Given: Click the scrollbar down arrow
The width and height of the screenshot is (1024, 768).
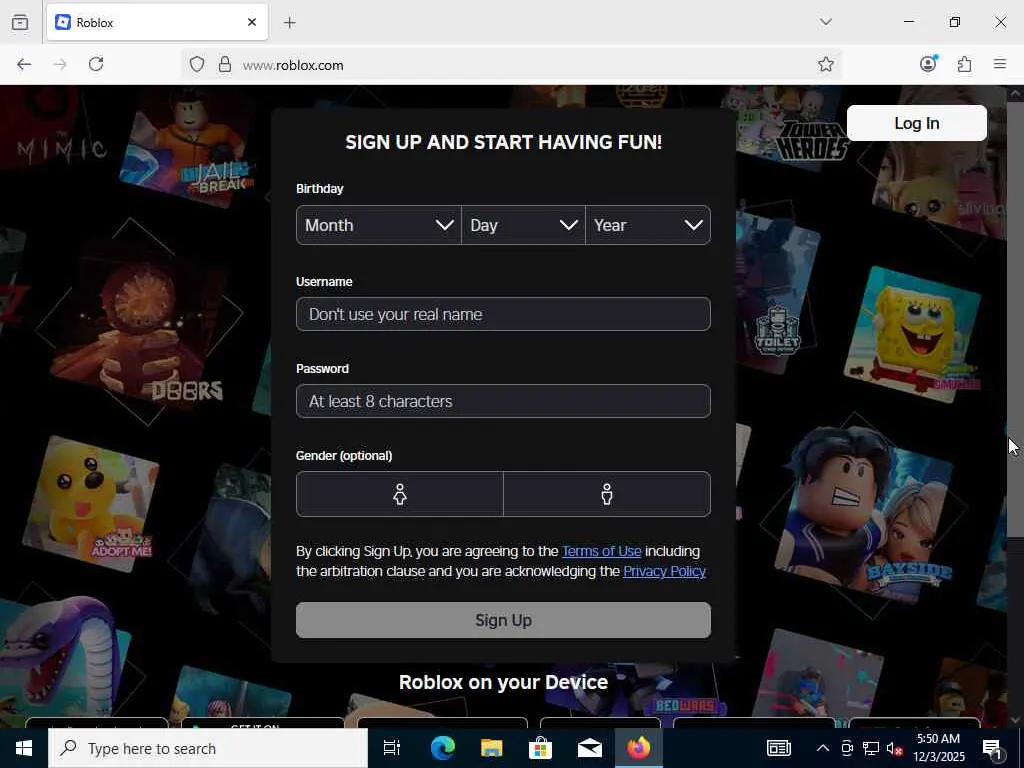Looking at the screenshot, I should (x=1014, y=719).
